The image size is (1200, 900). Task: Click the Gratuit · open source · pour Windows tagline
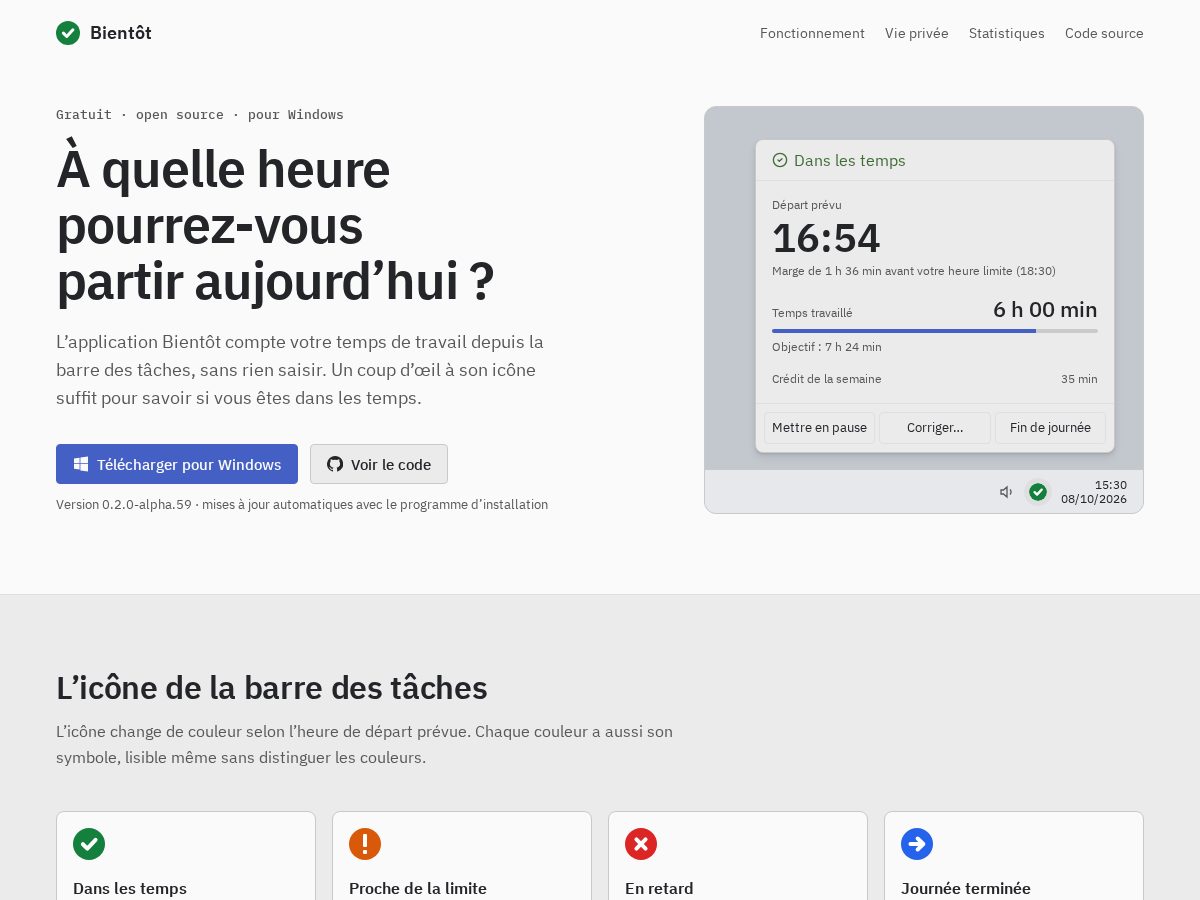(200, 115)
